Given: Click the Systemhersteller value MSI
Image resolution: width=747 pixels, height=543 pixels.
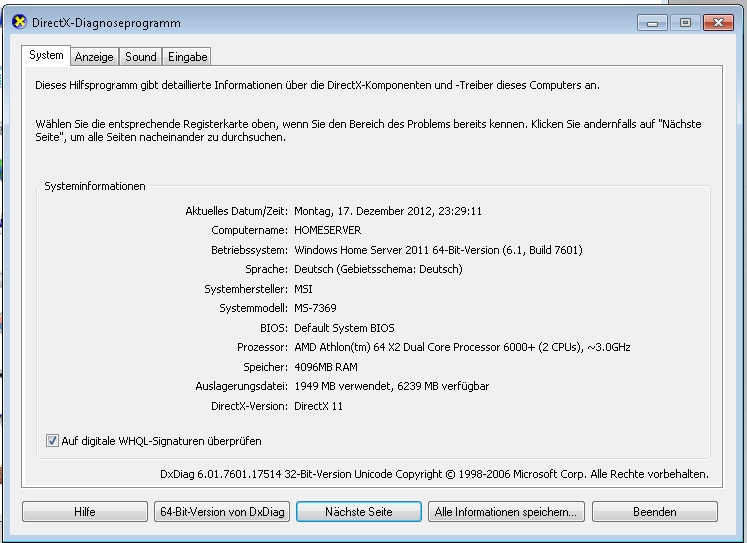Looking at the screenshot, I should [x=303, y=289].
